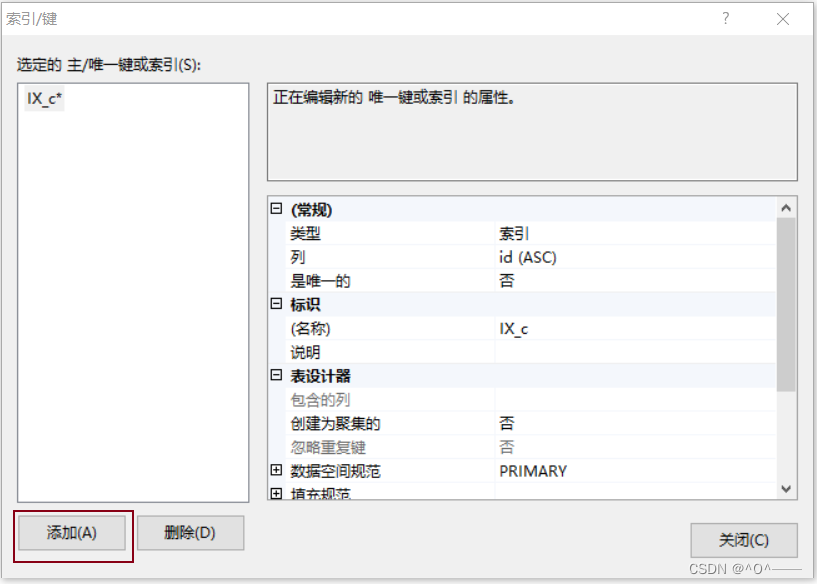This screenshot has height=584, width=817.
Task: Collapse the 标识 section
Action: tap(276, 304)
